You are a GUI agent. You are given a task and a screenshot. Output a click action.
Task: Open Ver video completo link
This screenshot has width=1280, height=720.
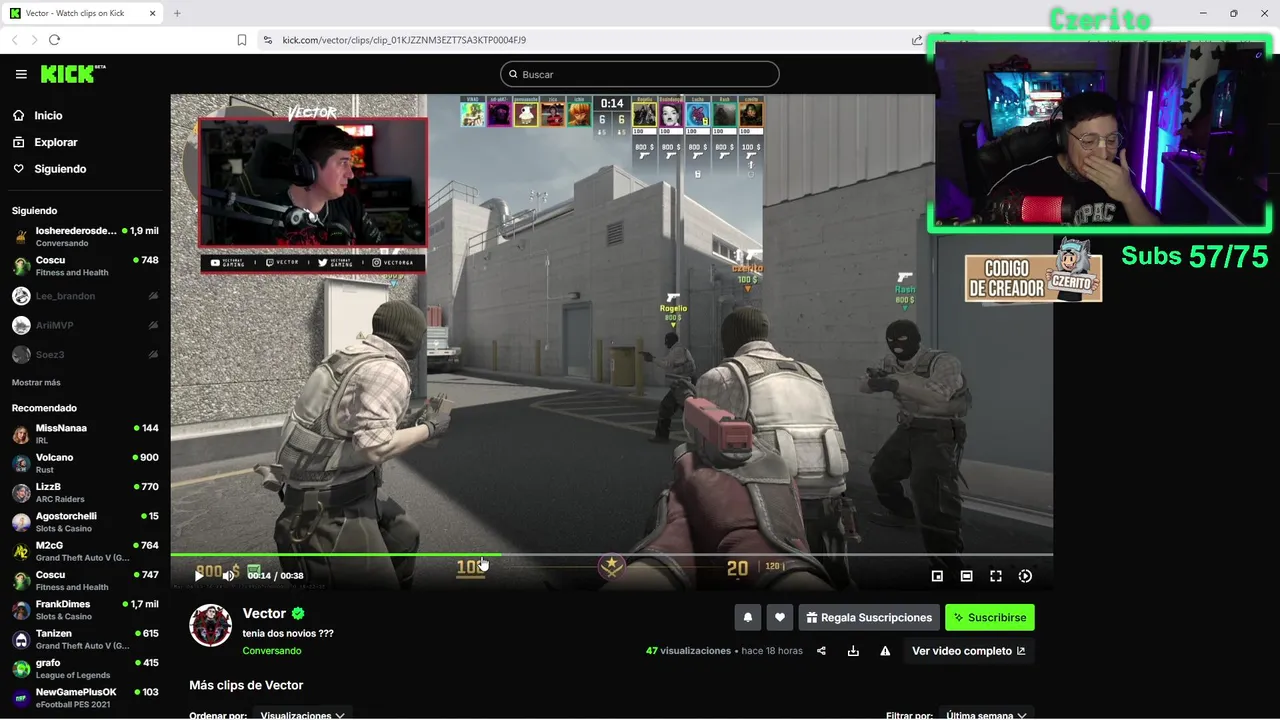[968, 651]
